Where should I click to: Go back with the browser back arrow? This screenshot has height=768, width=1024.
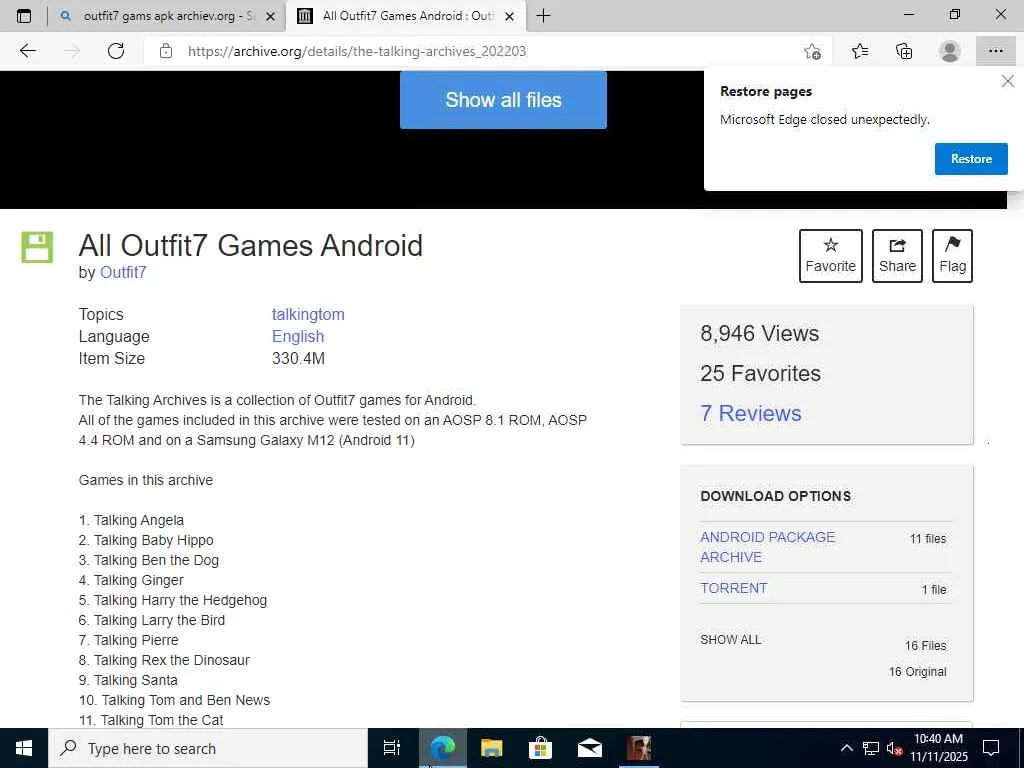click(27, 51)
